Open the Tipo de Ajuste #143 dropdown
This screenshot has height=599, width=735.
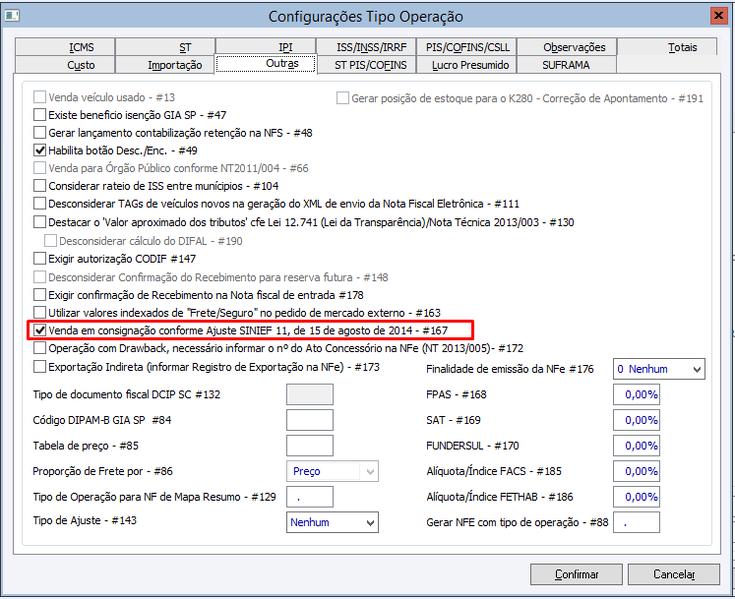pyautogui.click(x=332, y=523)
